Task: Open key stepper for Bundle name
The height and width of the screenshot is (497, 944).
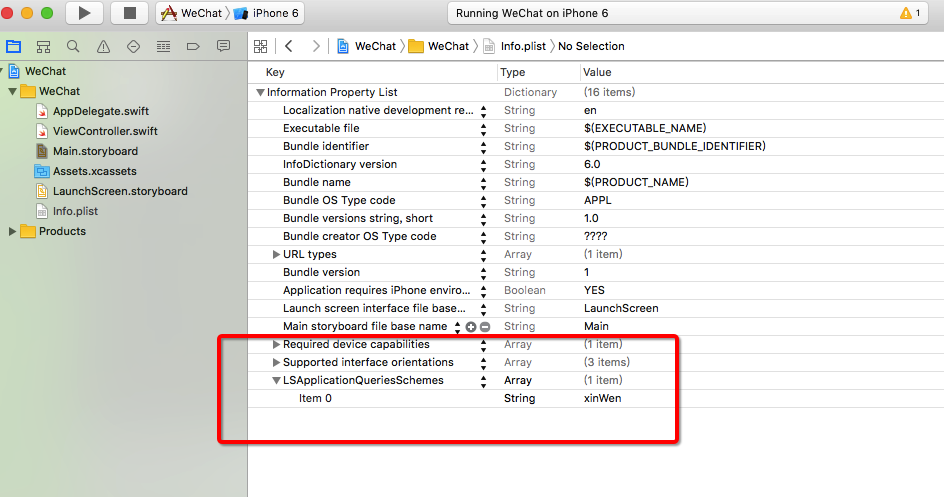Action: [483, 183]
